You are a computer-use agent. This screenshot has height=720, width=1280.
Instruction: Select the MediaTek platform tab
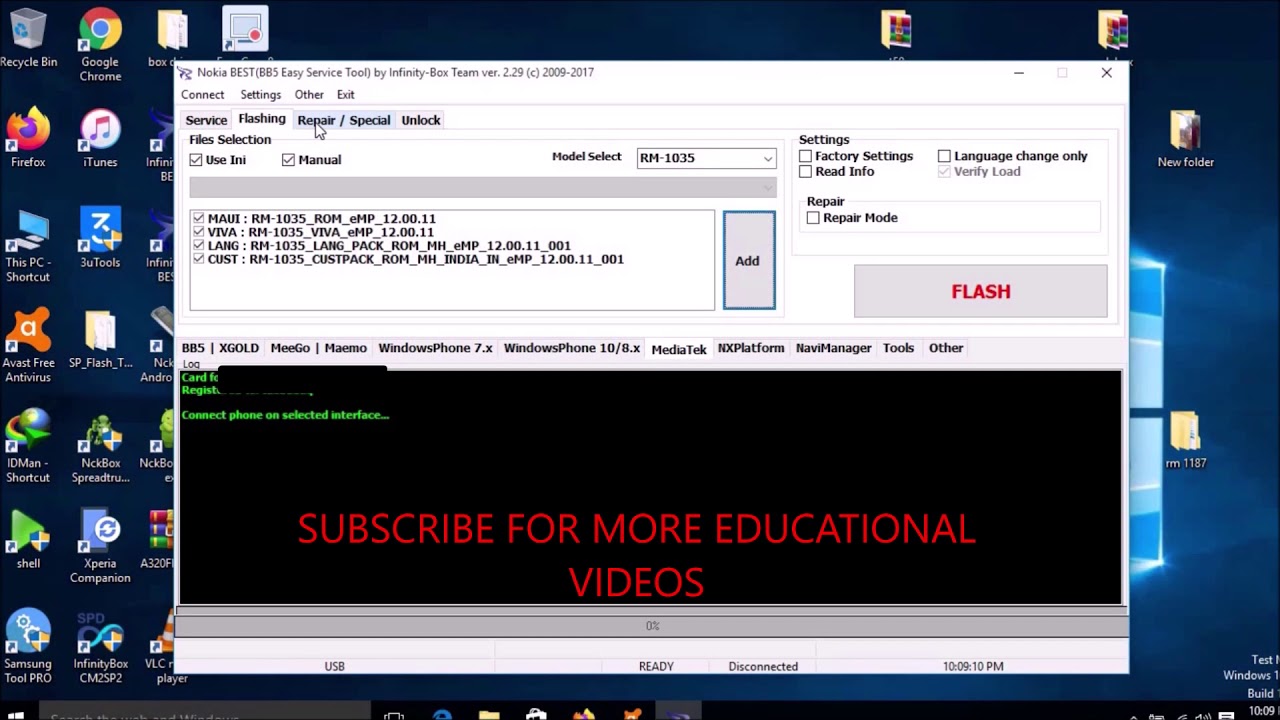(679, 349)
